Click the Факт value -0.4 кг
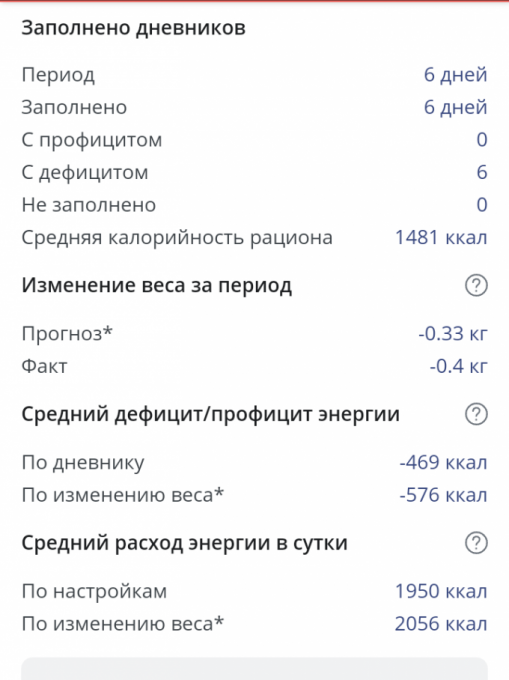 click(x=458, y=366)
